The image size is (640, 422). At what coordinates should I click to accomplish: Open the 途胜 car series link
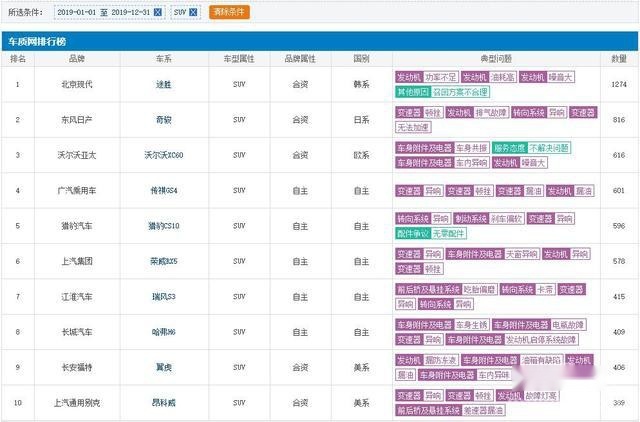click(x=164, y=84)
